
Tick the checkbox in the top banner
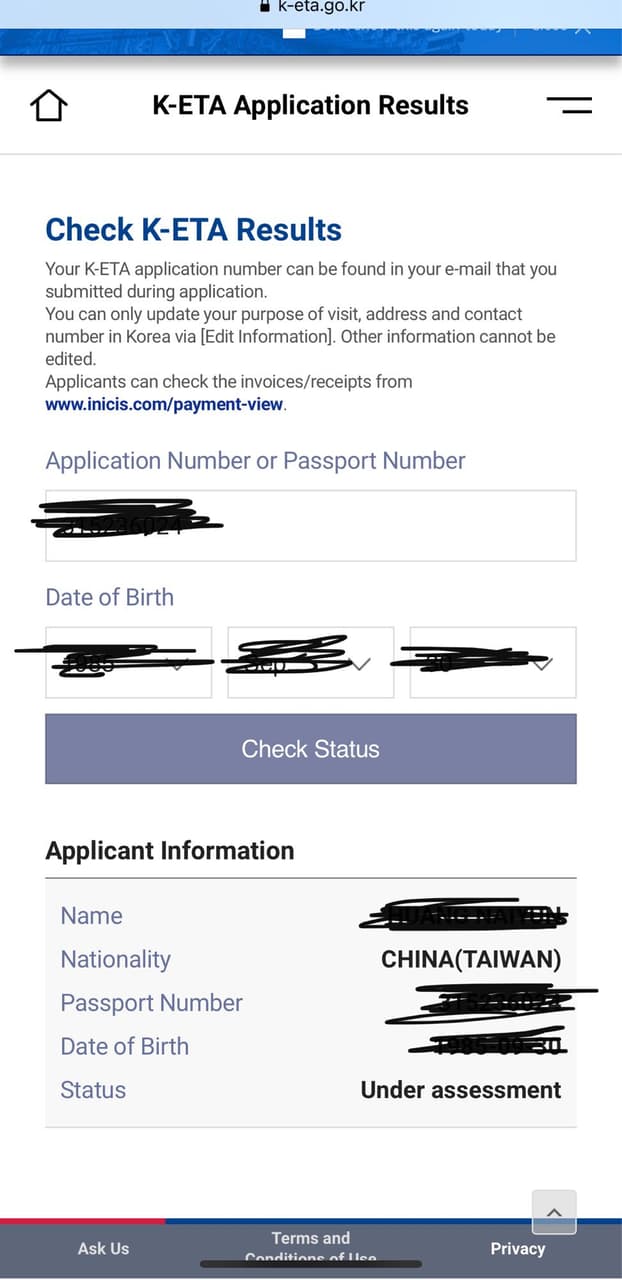(293, 29)
